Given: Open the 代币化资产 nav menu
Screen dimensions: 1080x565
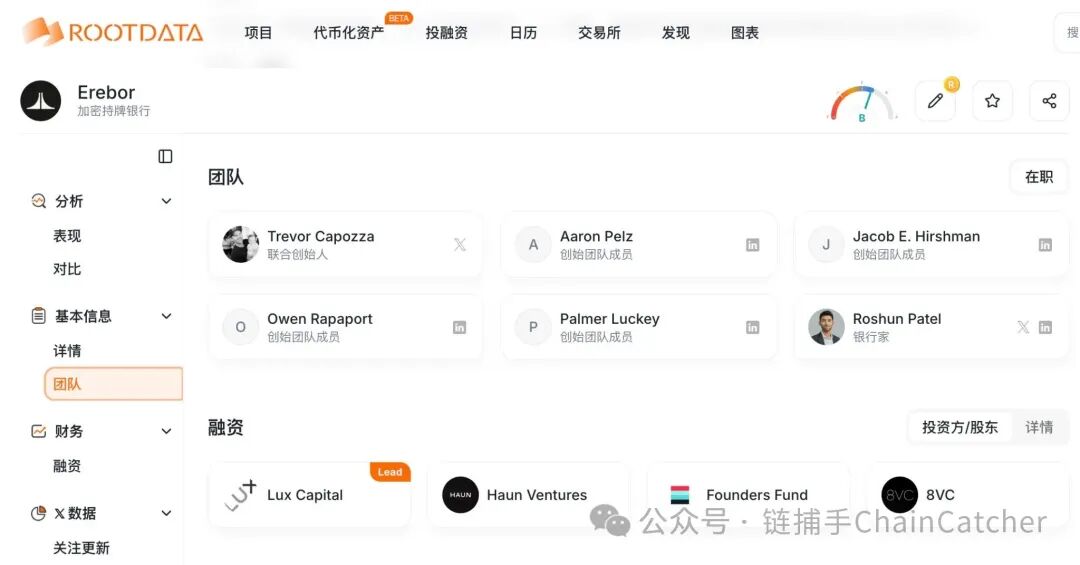Looking at the screenshot, I should pos(349,32).
